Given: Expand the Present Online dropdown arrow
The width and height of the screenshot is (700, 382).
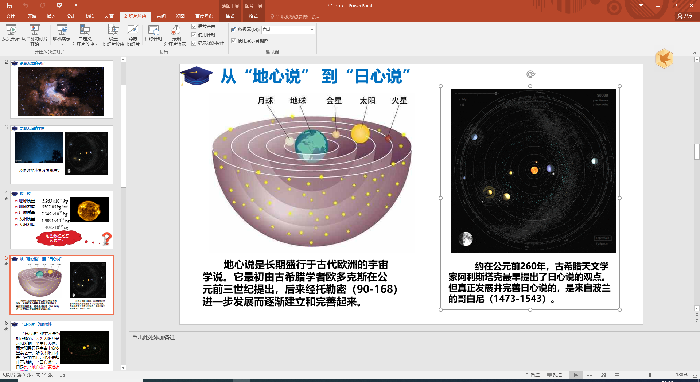Looking at the screenshot, I should click(x=62, y=43).
